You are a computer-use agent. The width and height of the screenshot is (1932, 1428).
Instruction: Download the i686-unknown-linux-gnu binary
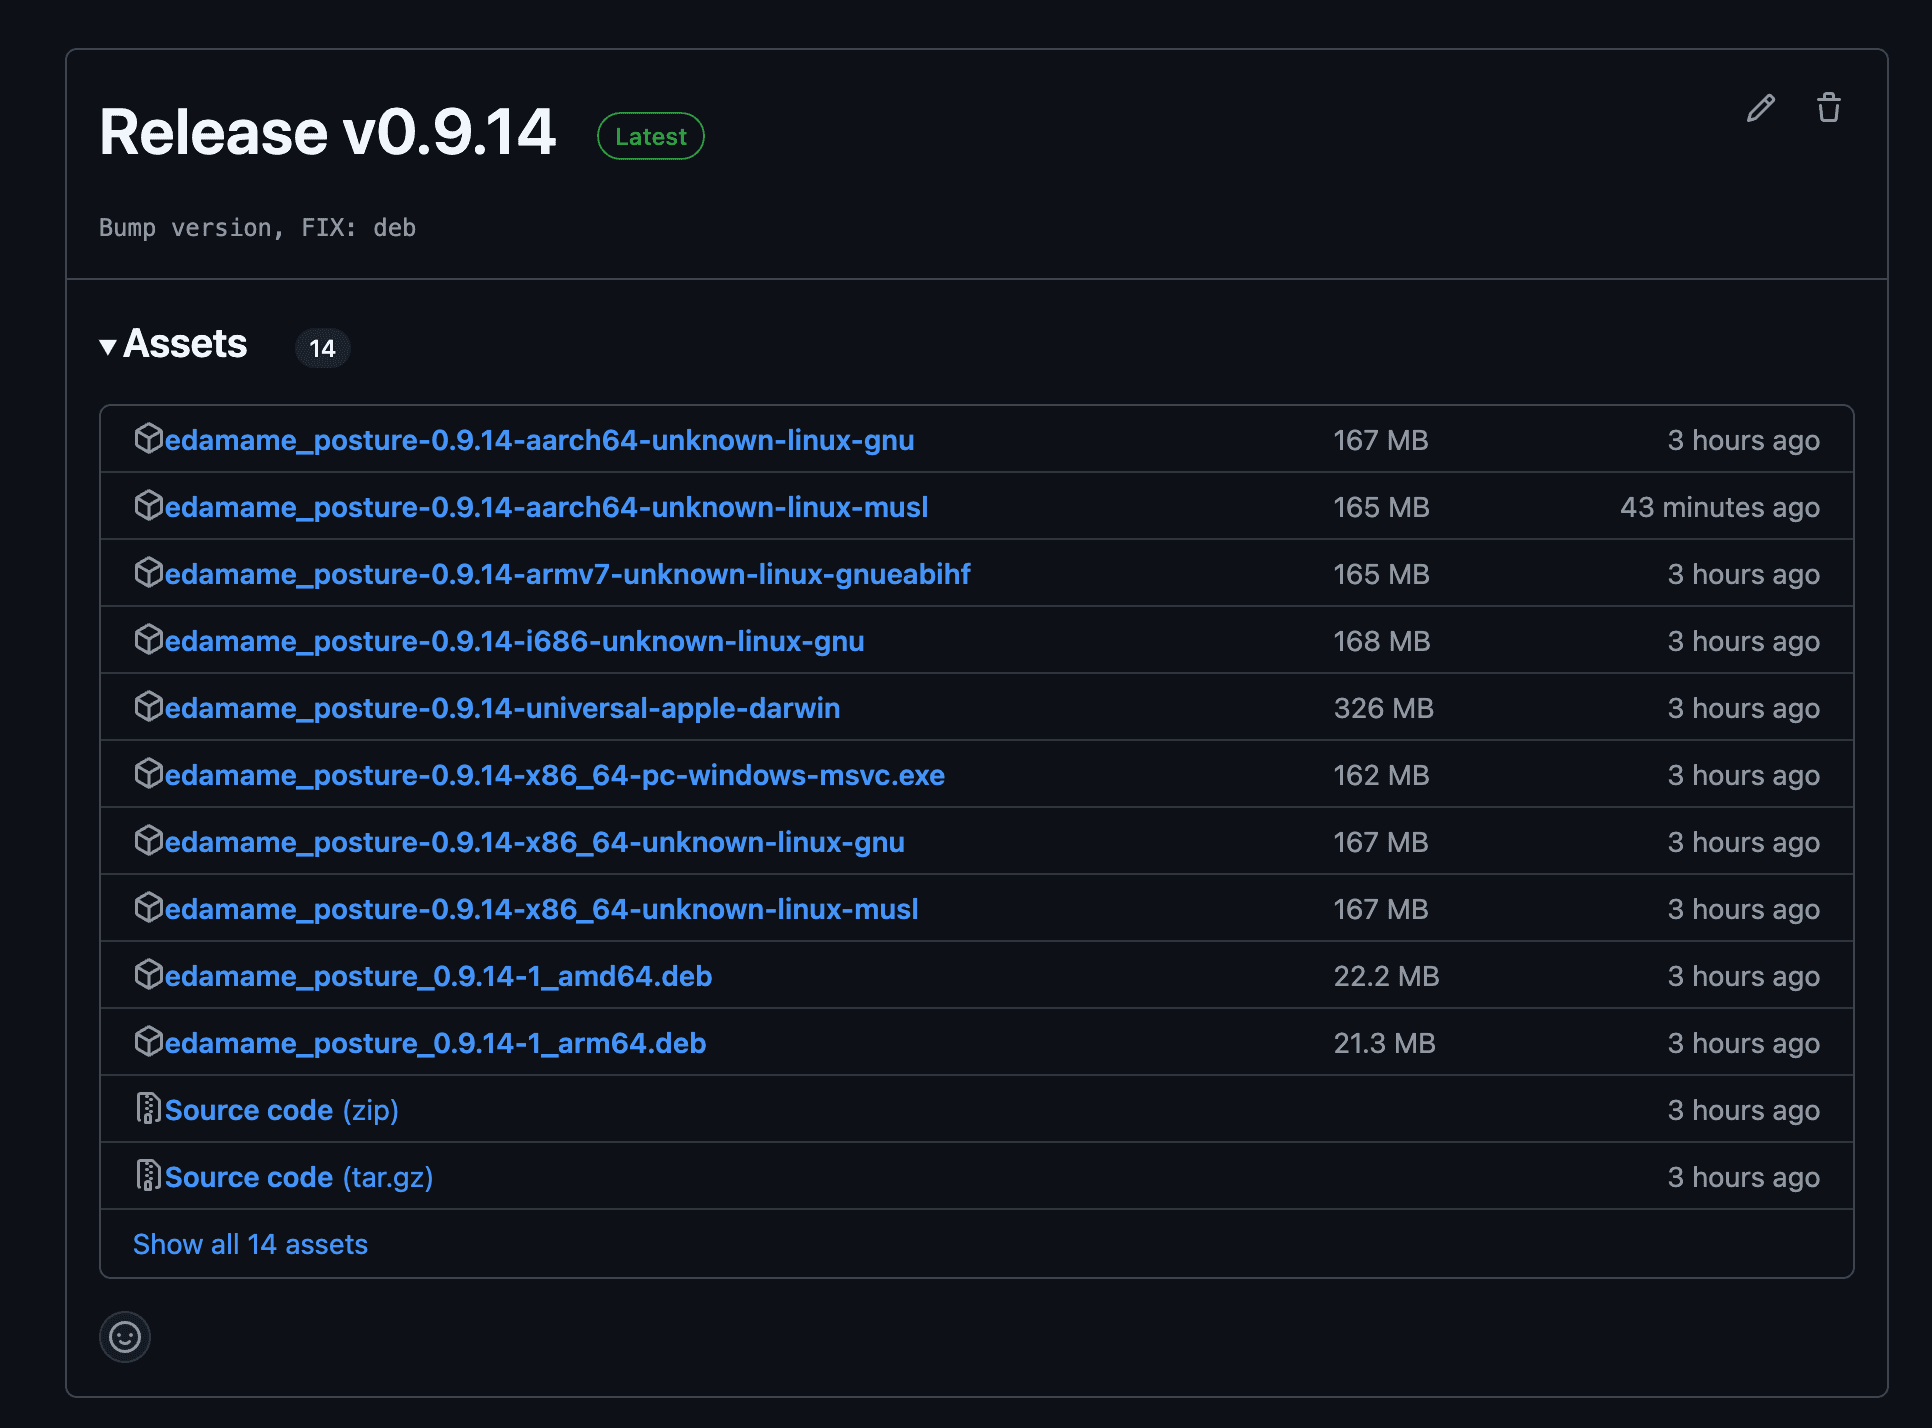pos(514,641)
